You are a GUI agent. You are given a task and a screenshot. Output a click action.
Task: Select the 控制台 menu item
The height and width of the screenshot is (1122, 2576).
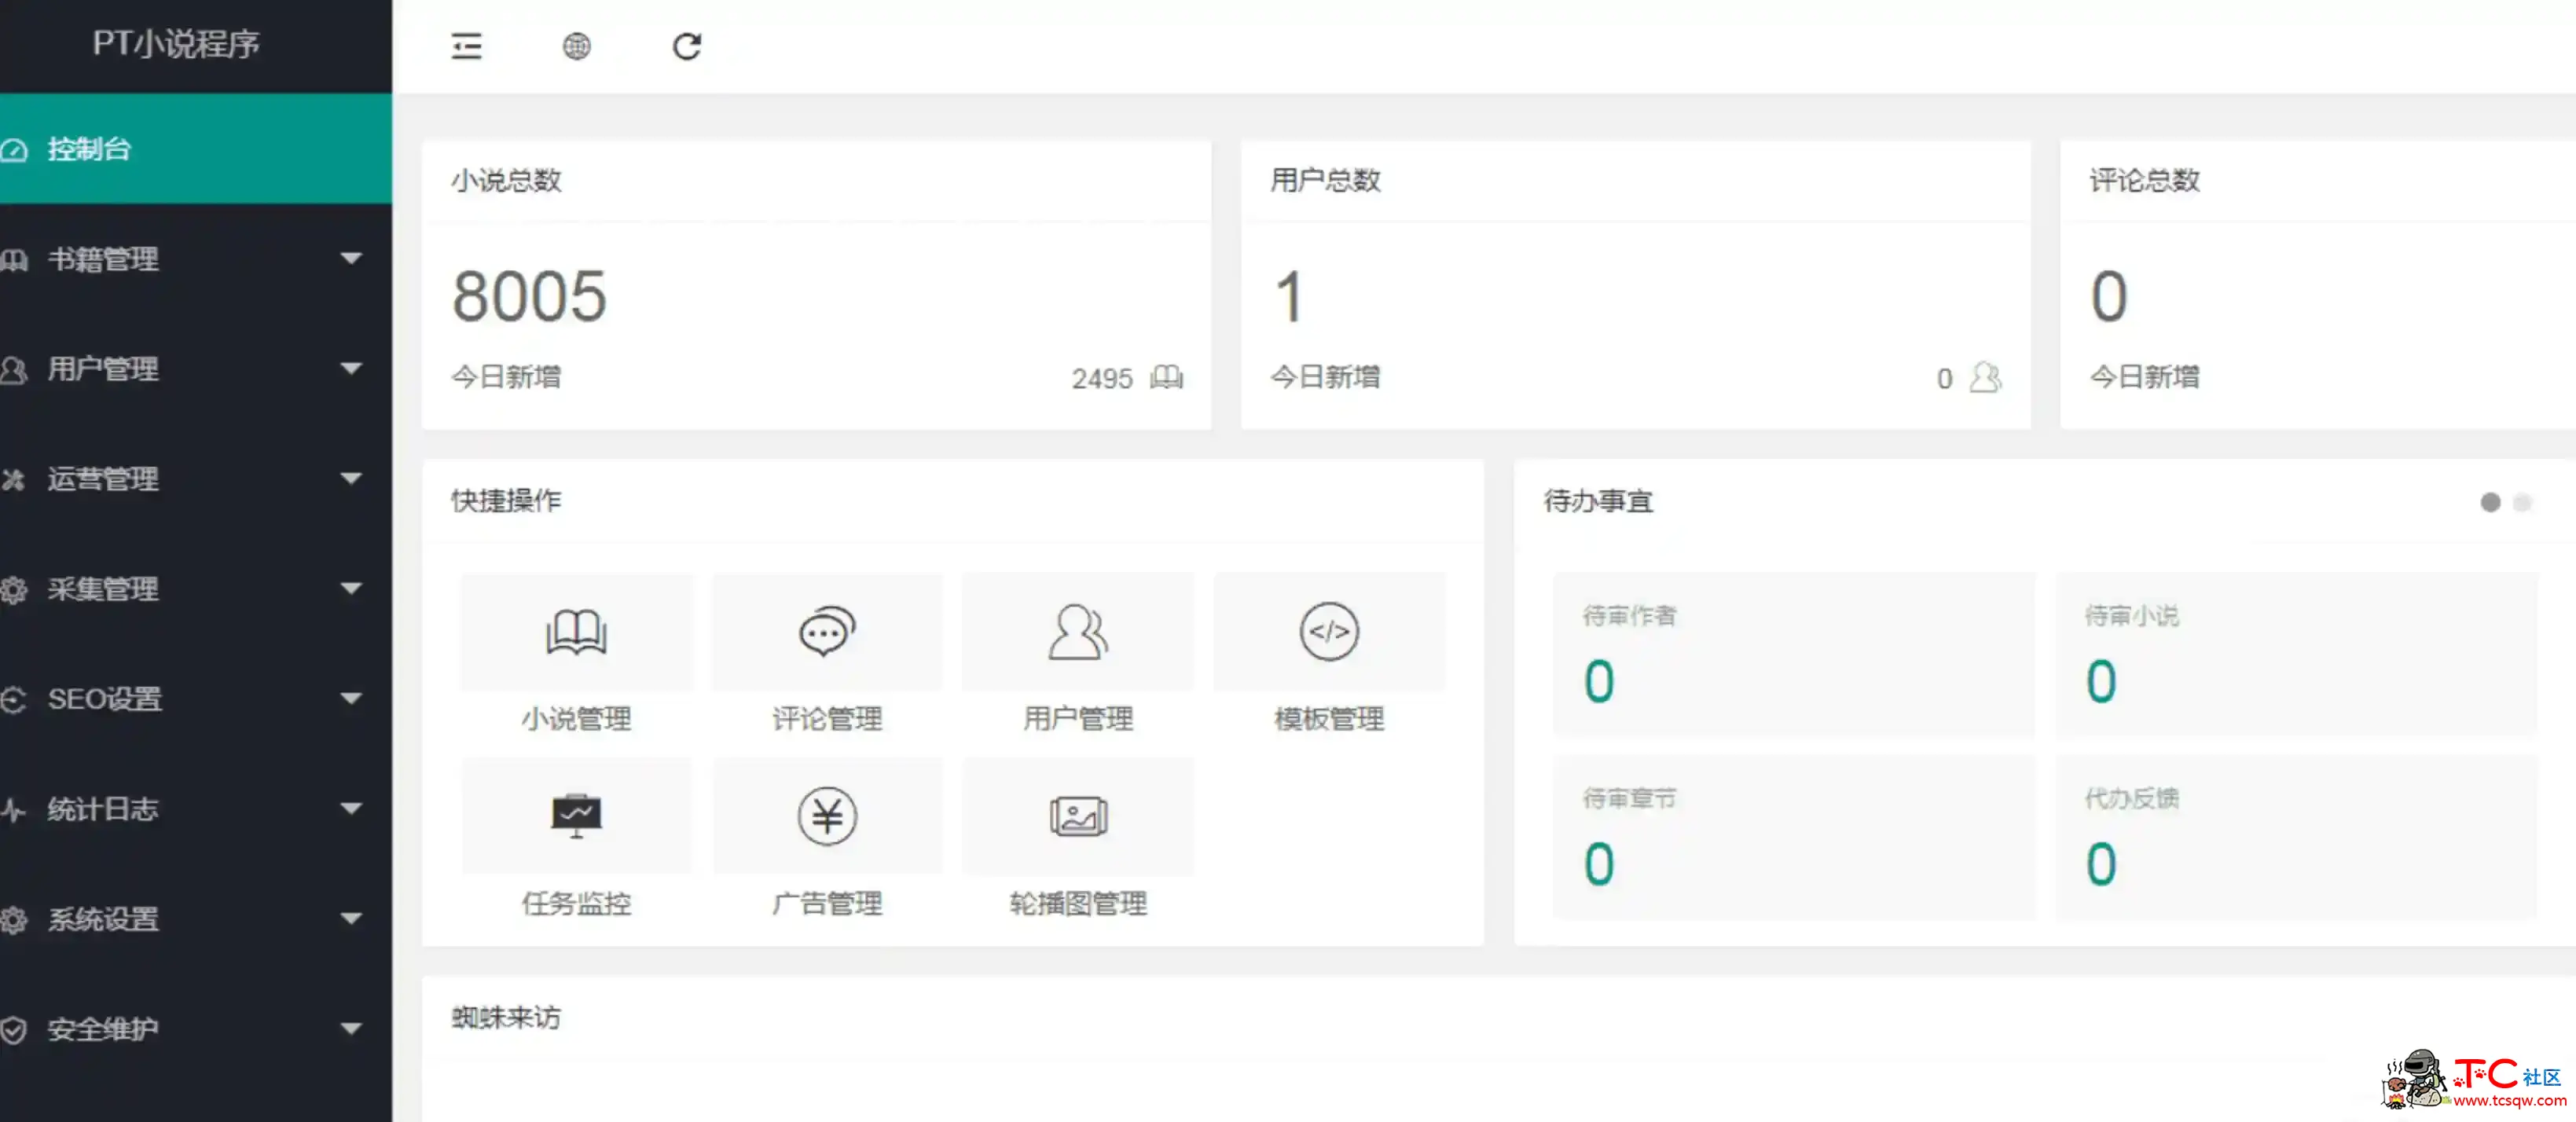point(196,149)
